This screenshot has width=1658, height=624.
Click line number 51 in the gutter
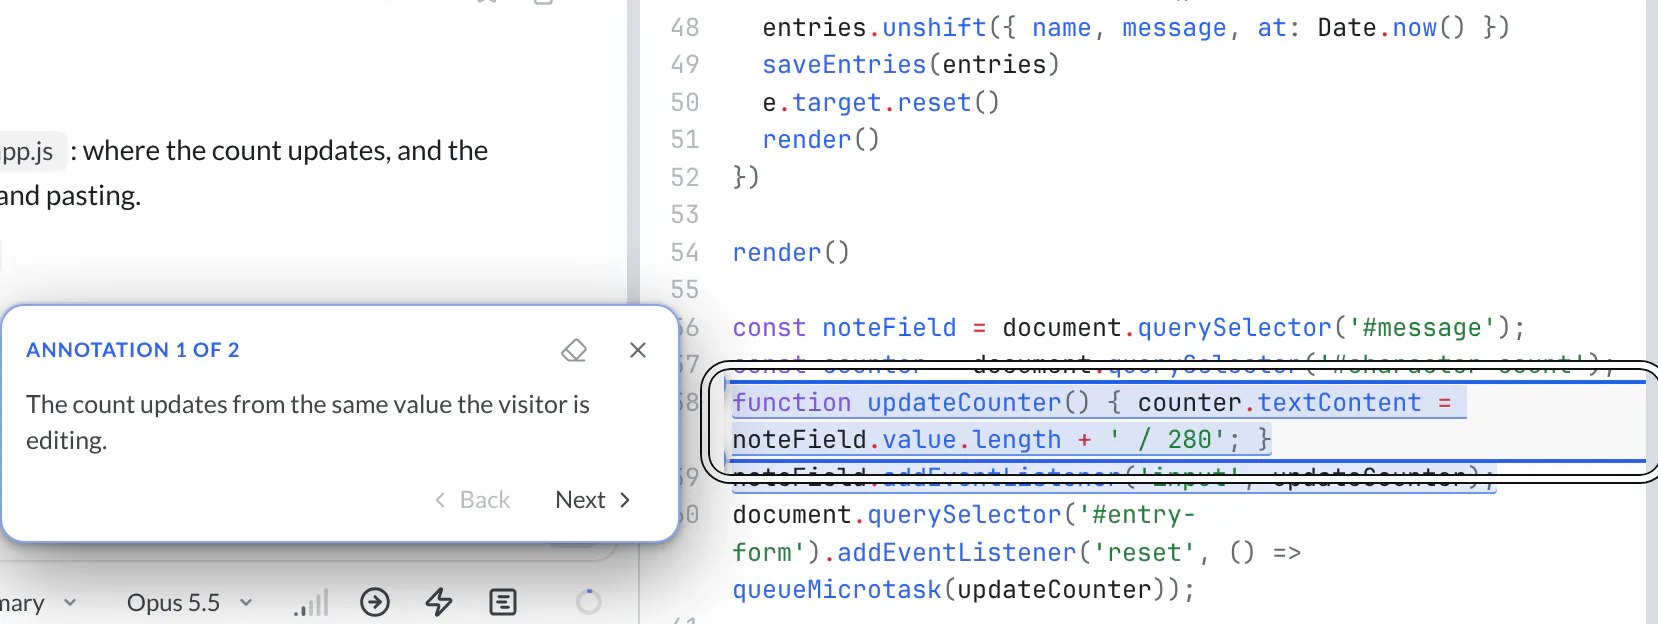(685, 140)
